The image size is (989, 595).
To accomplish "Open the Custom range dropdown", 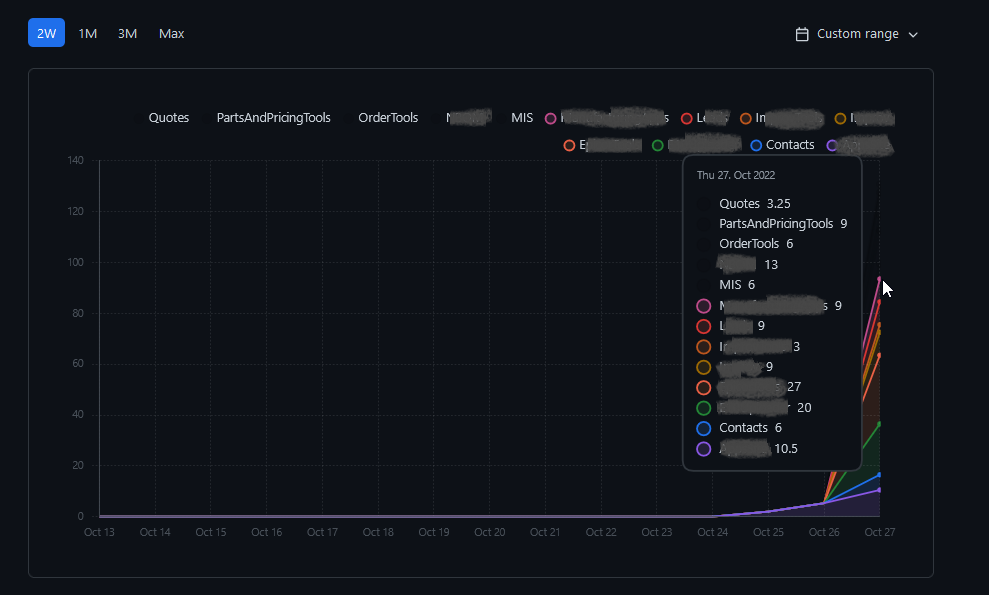I will pyautogui.click(x=856, y=33).
